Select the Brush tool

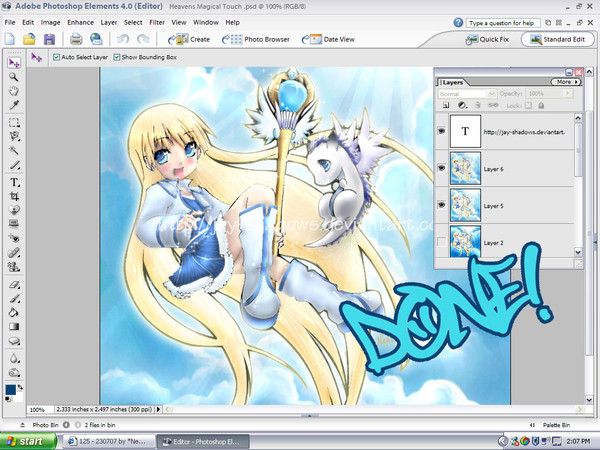pos(14,299)
